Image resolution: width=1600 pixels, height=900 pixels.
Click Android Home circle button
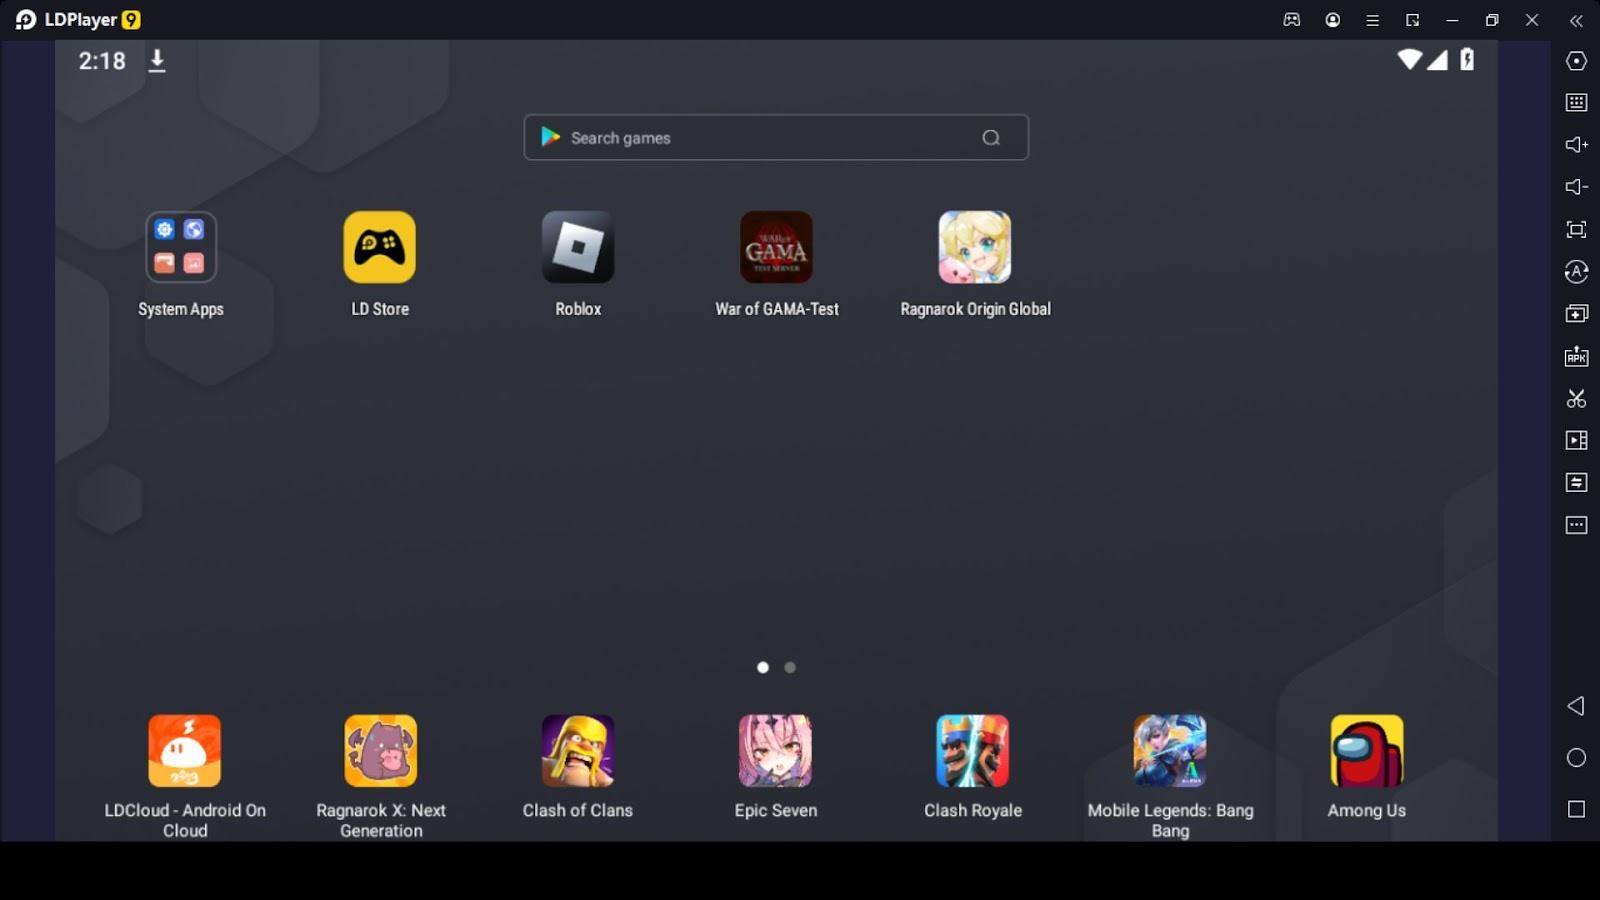(1576, 758)
